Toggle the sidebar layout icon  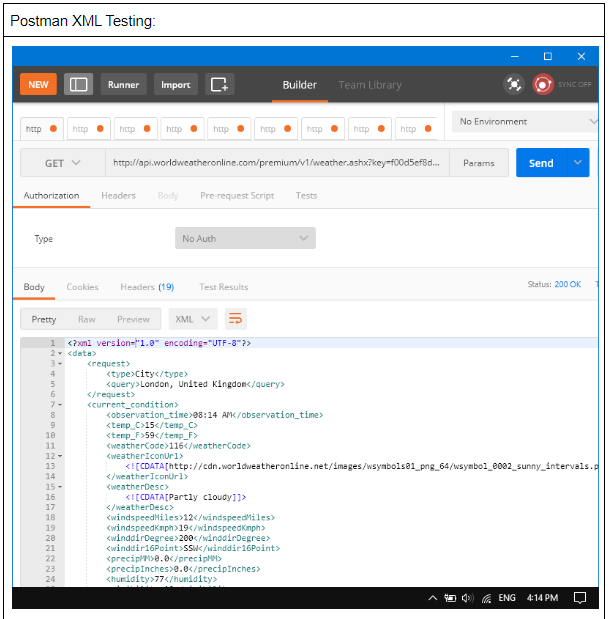(x=78, y=84)
